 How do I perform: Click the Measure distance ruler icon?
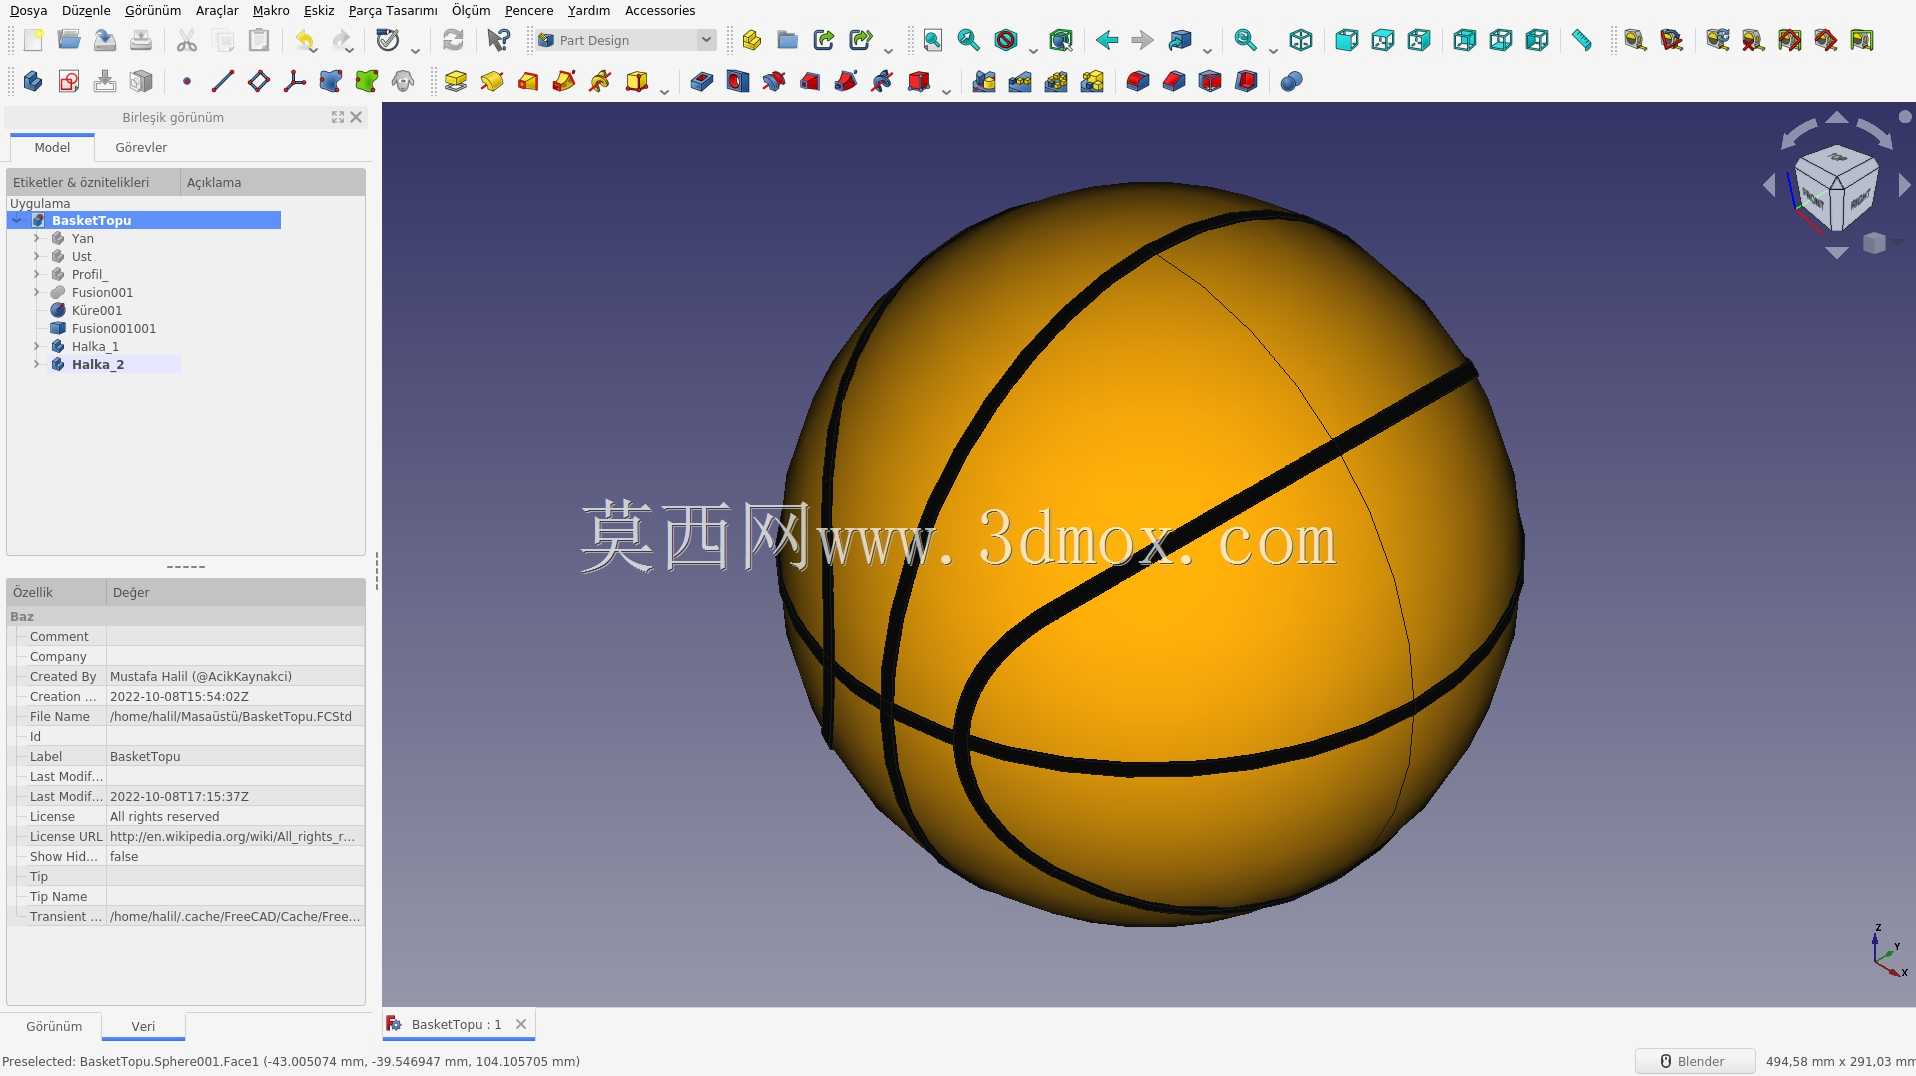1581,40
